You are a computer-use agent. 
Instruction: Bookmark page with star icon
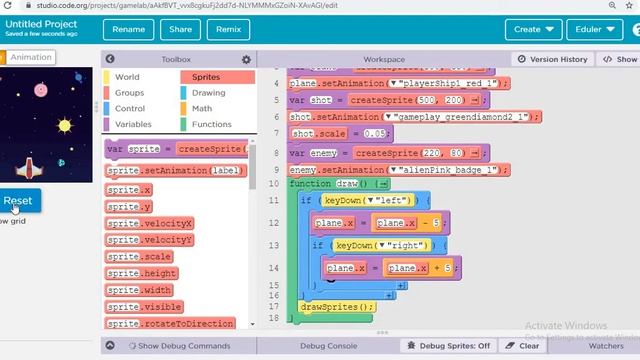(629, 5)
